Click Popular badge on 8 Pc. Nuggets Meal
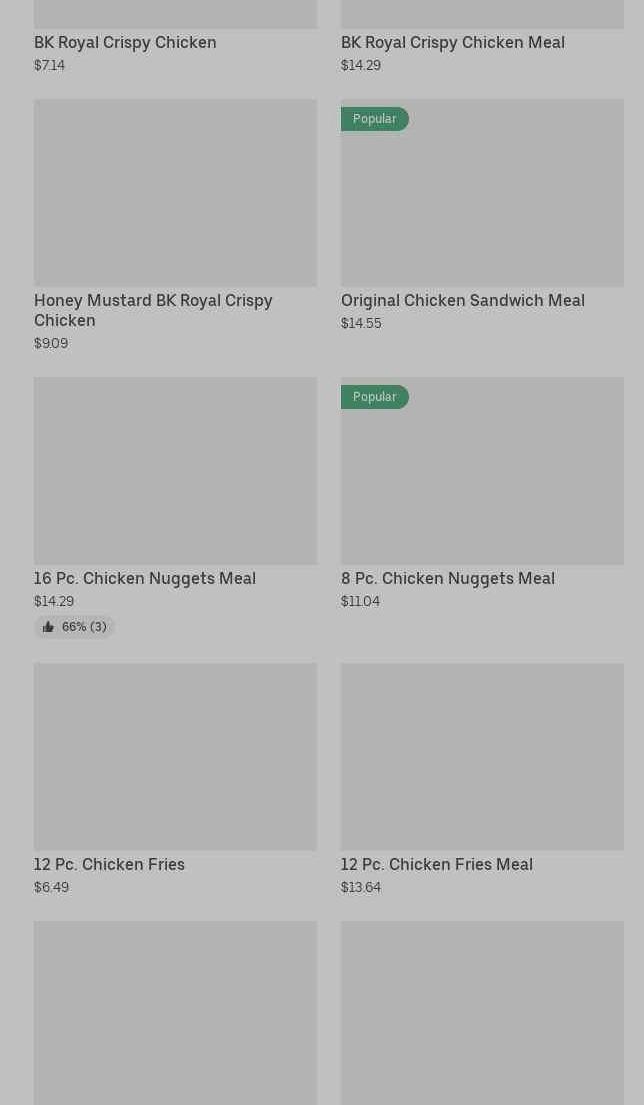The image size is (644, 1105). click(375, 397)
